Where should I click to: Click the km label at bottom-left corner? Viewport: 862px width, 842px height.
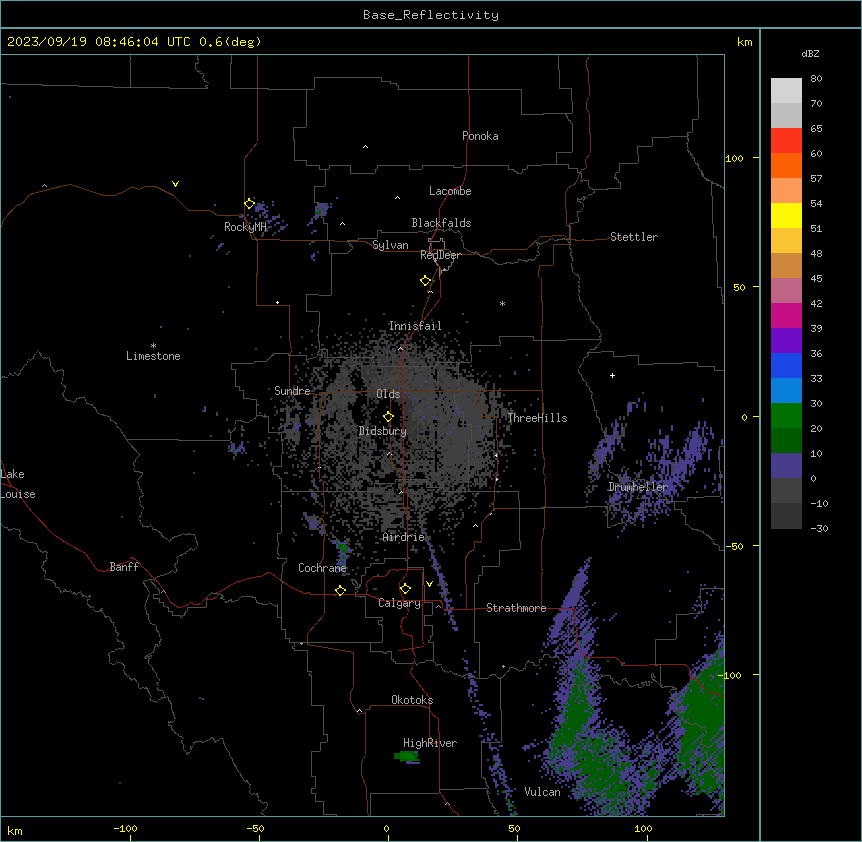pos(14,830)
